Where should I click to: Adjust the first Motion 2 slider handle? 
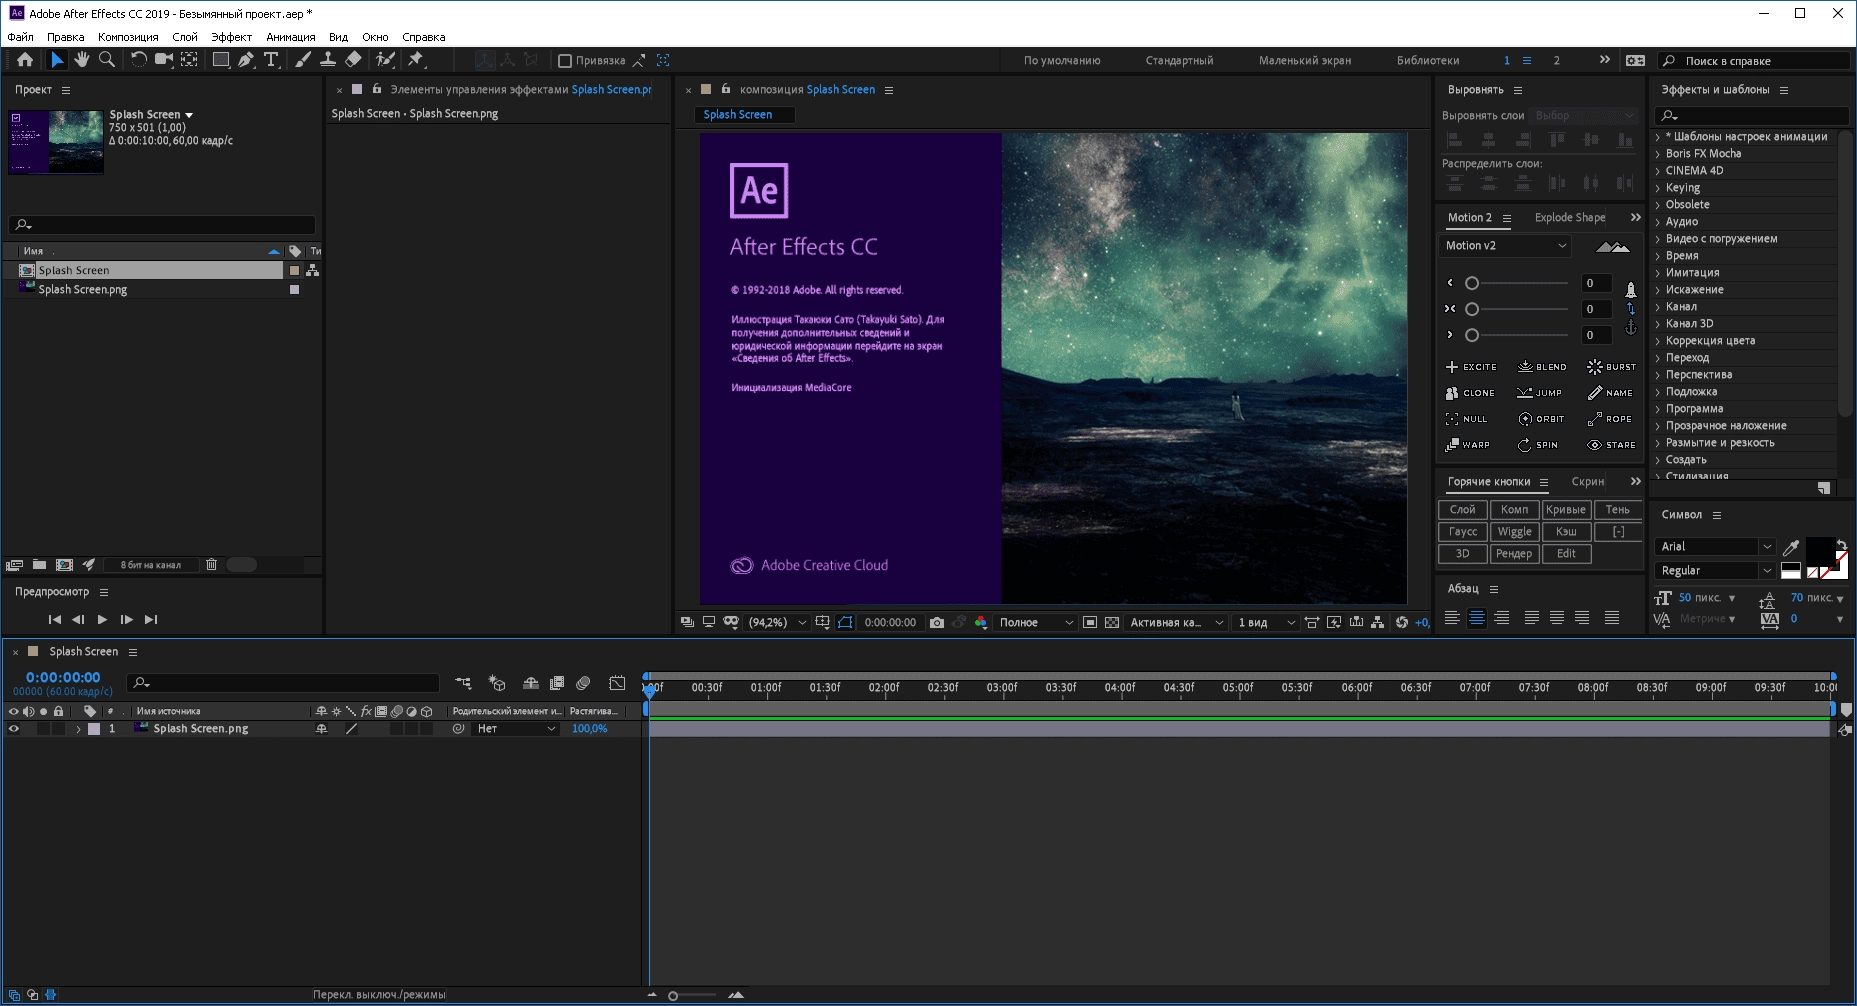coord(1472,284)
